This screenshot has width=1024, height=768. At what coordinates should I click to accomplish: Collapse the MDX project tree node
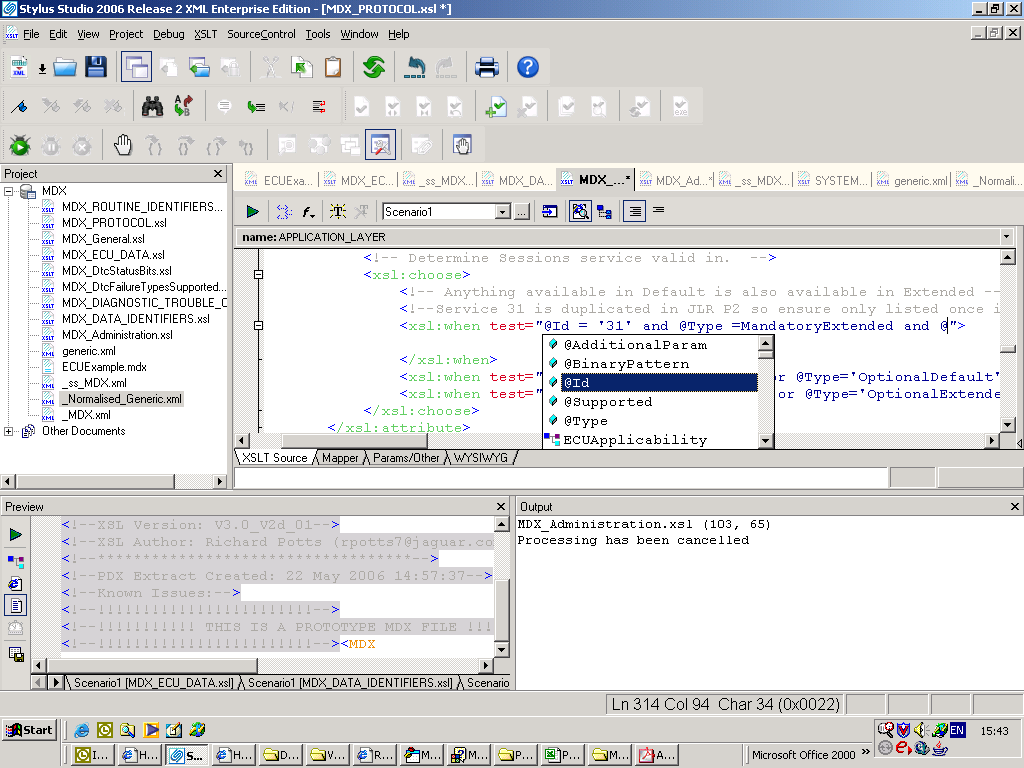(9, 191)
